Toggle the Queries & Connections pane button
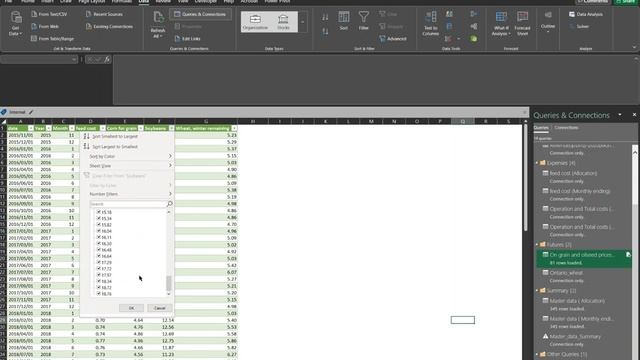This screenshot has width=640, height=360. [200, 14]
